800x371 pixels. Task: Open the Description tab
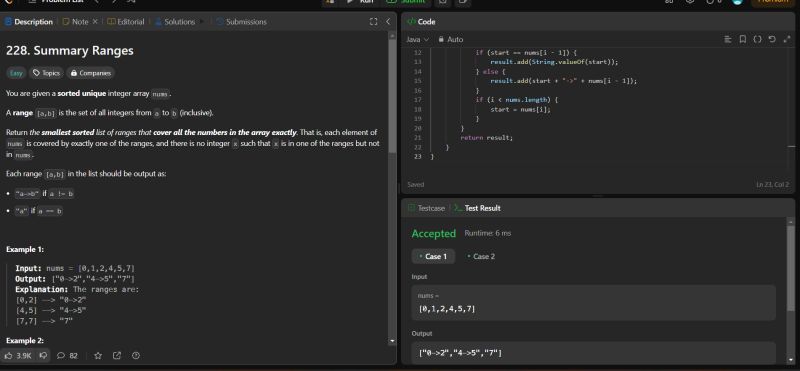click(29, 22)
